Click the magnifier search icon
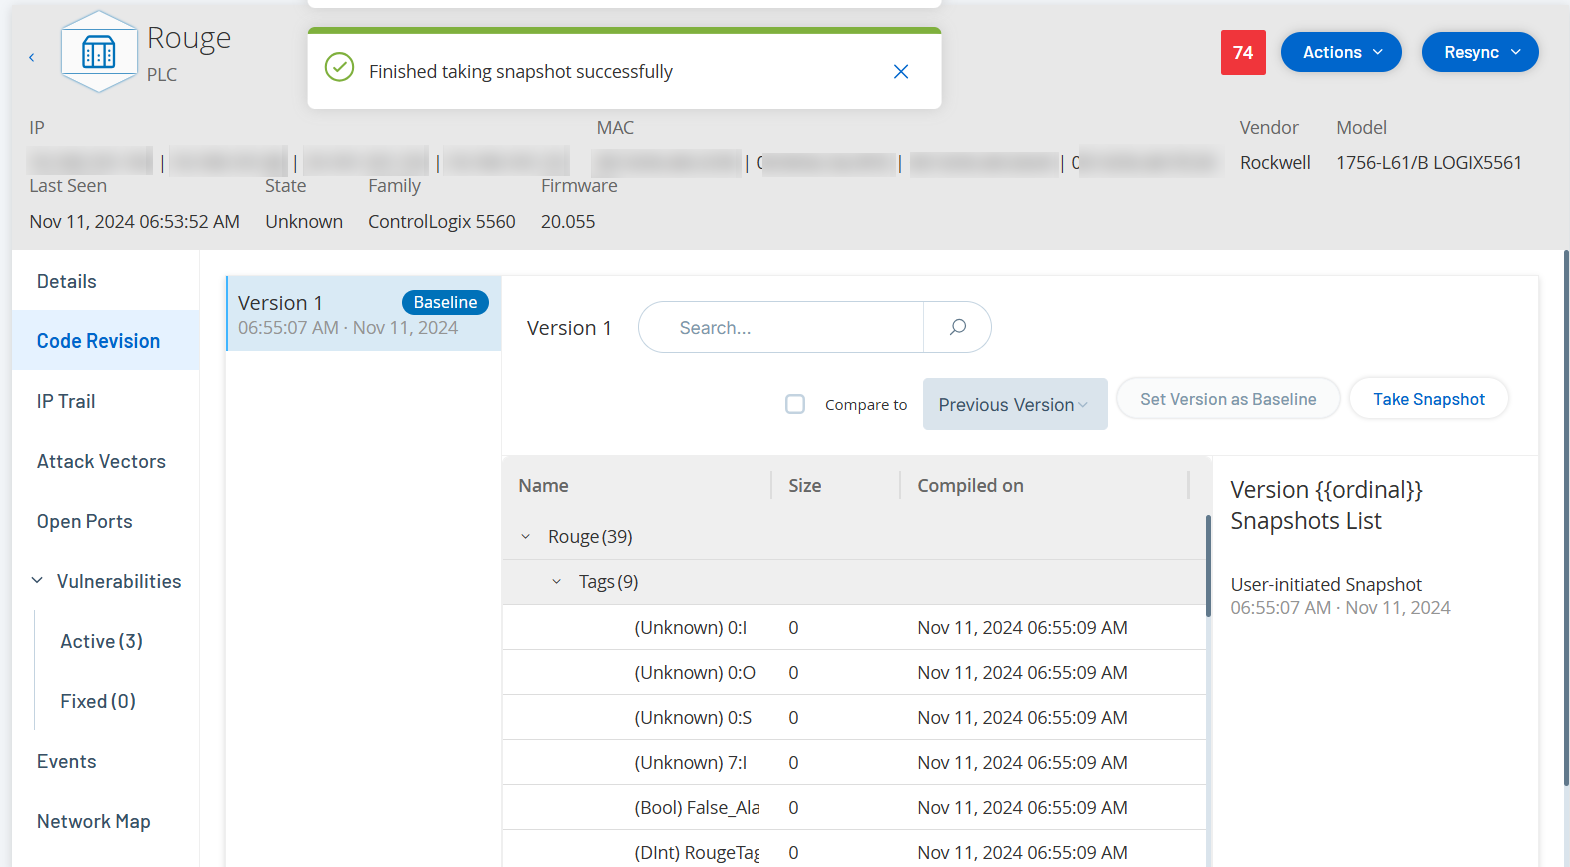The width and height of the screenshot is (1570, 867). pos(957,328)
